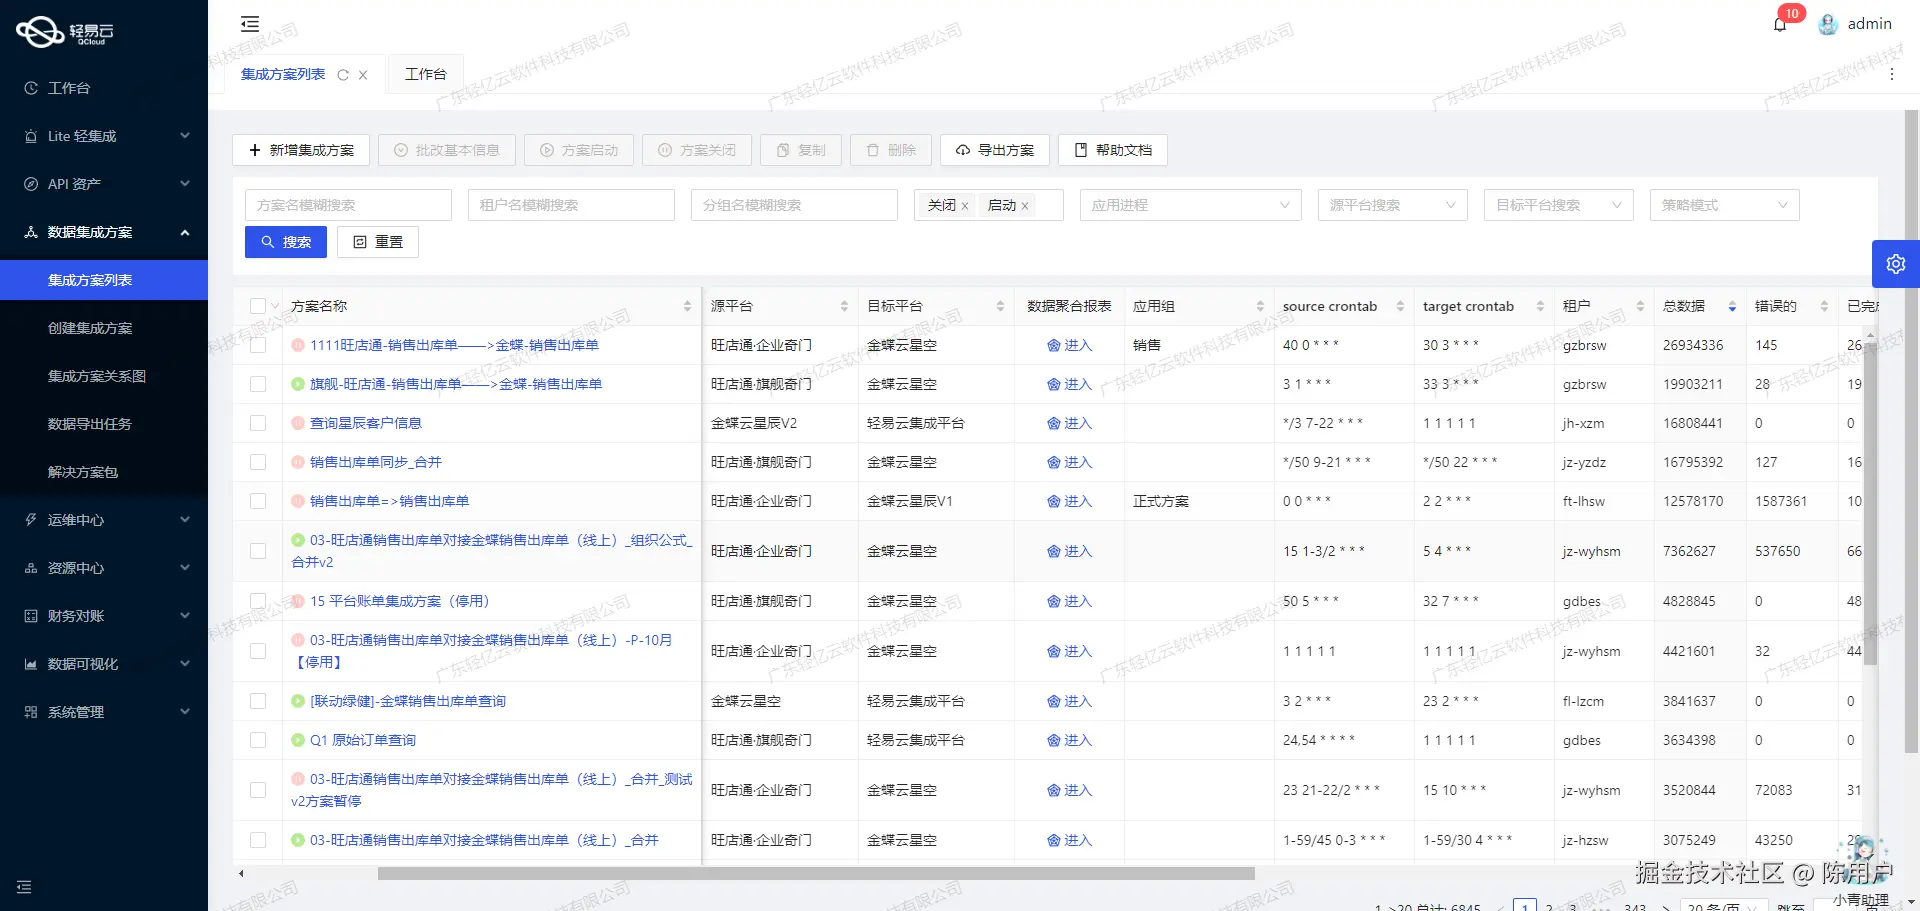
Task: Switch to the 工作台 tab
Action: pyautogui.click(x=425, y=73)
